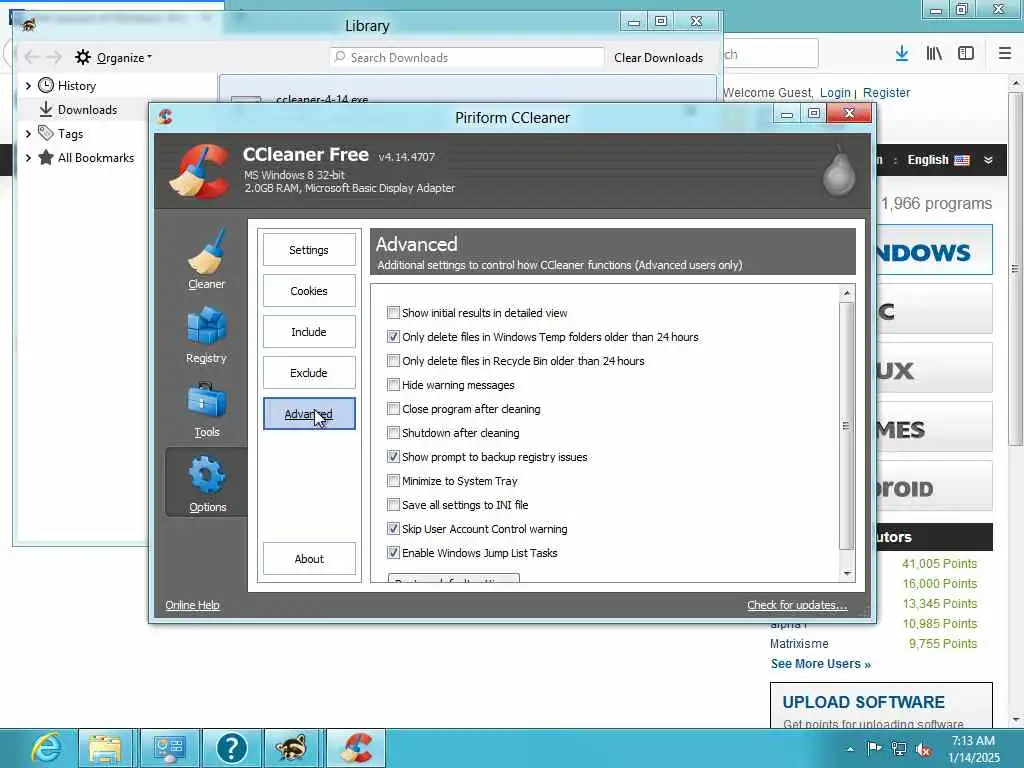Click the Organize gear in Library window
The width and height of the screenshot is (1024, 768).
point(83,57)
